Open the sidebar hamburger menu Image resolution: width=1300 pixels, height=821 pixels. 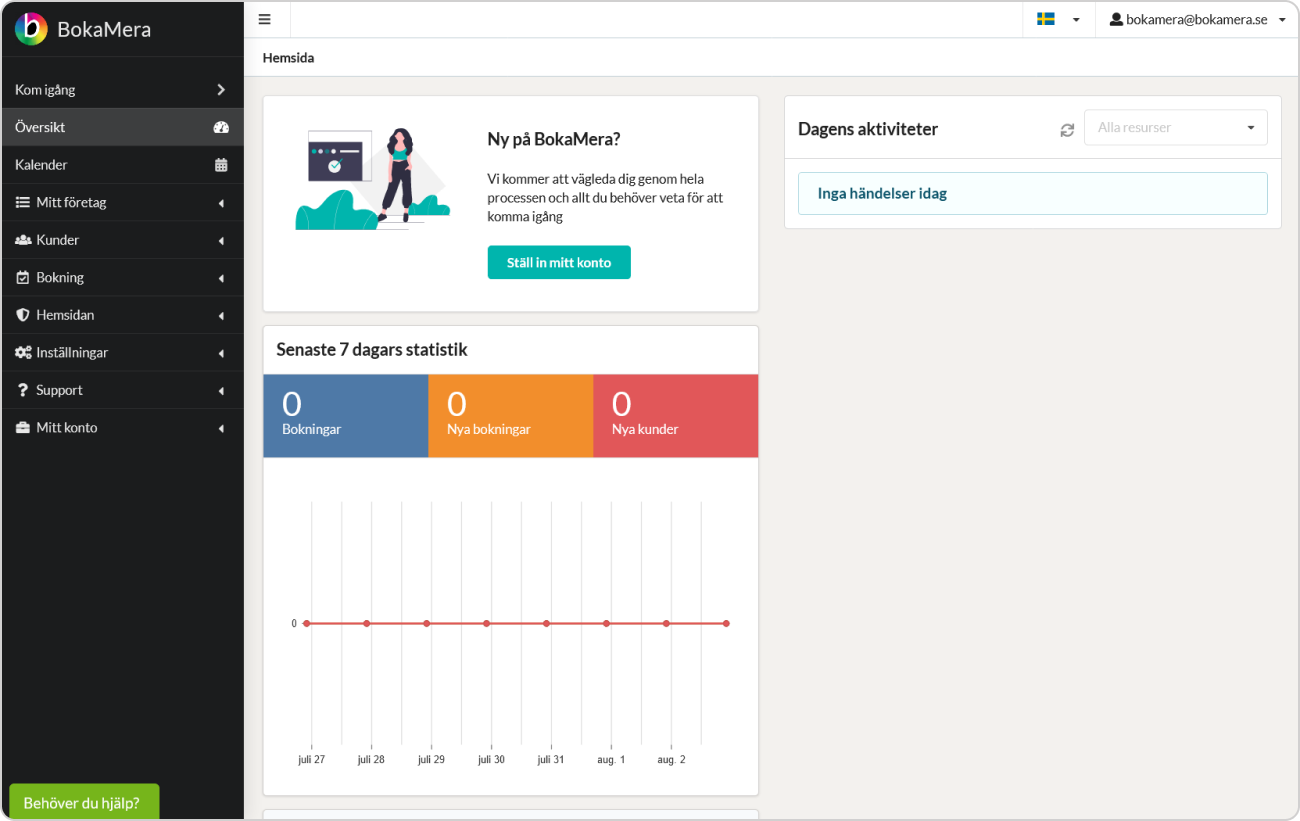(x=264, y=18)
